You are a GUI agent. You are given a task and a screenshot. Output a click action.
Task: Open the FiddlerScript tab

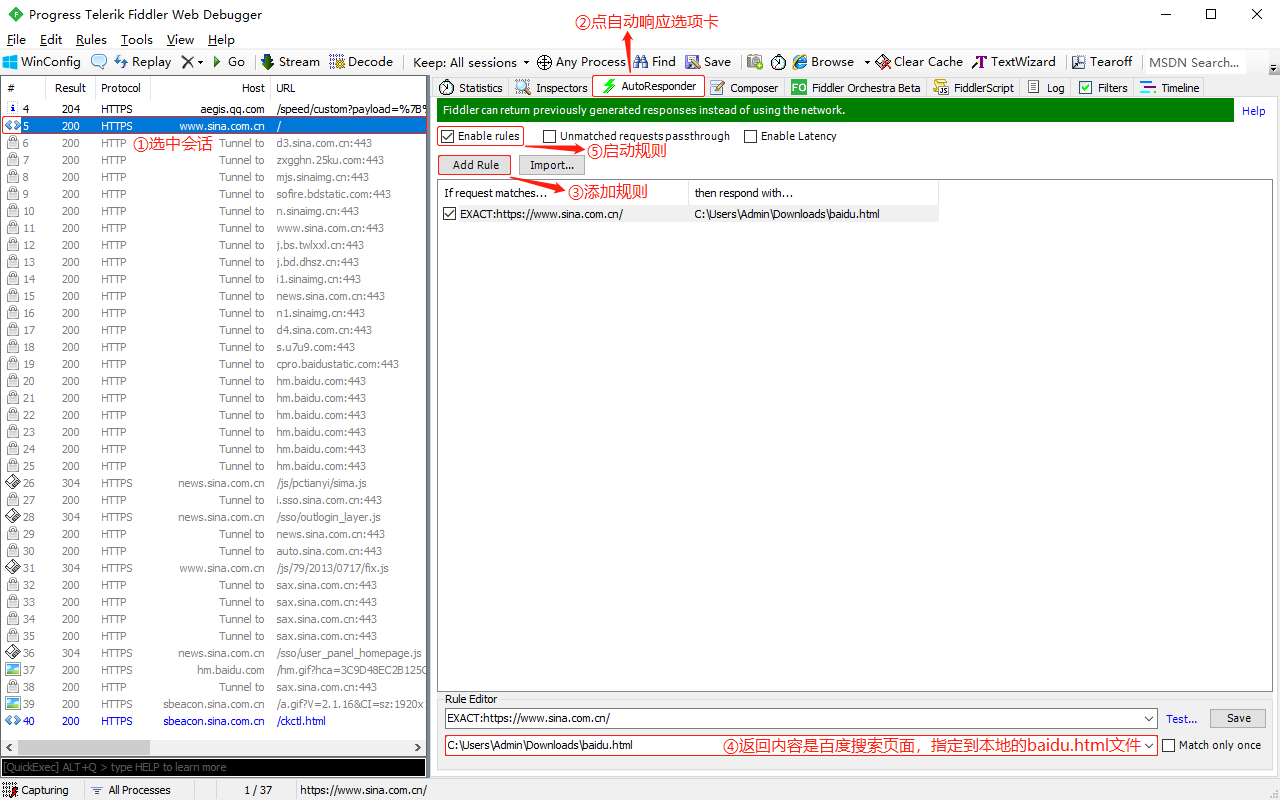[974, 88]
